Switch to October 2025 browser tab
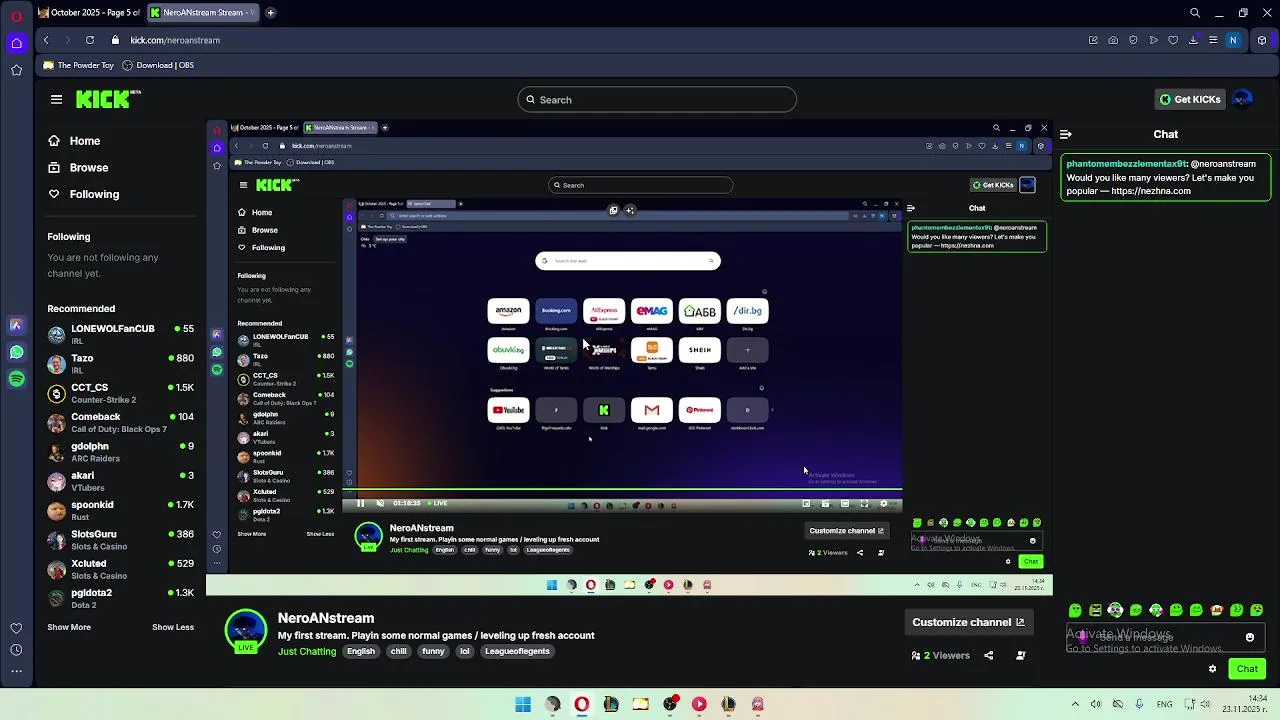The height and width of the screenshot is (720, 1280). [90, 13]
